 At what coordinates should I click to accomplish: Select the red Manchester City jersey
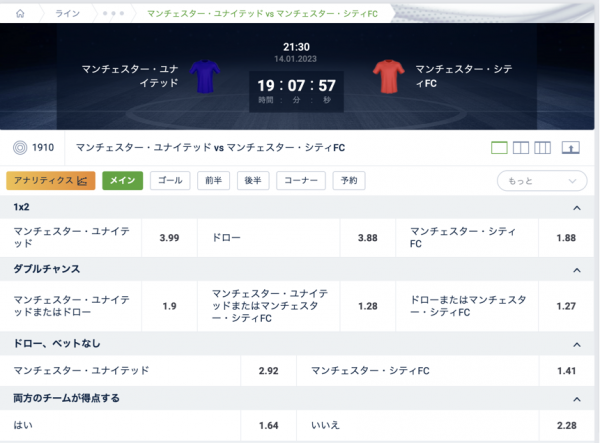[388, 76]
